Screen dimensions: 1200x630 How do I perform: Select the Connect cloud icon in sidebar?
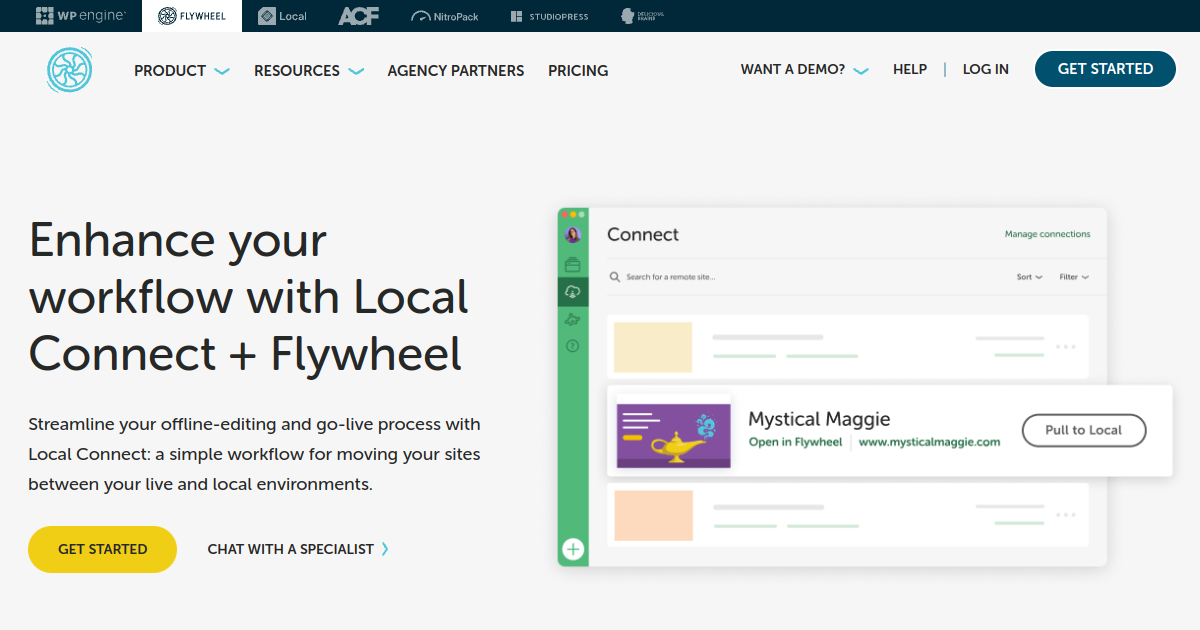click(573, 292)
